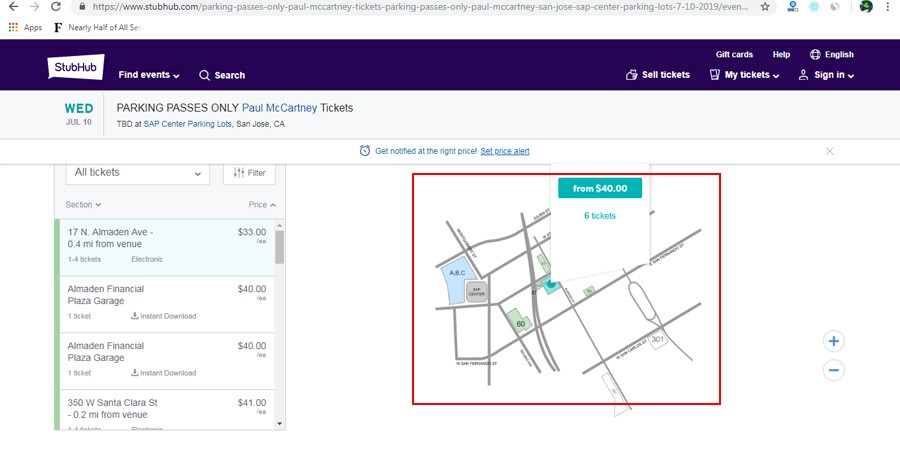The width and height of the screenshot is (900, 450).
Task: Open the Sign in menu
Action: pos(826,75)
